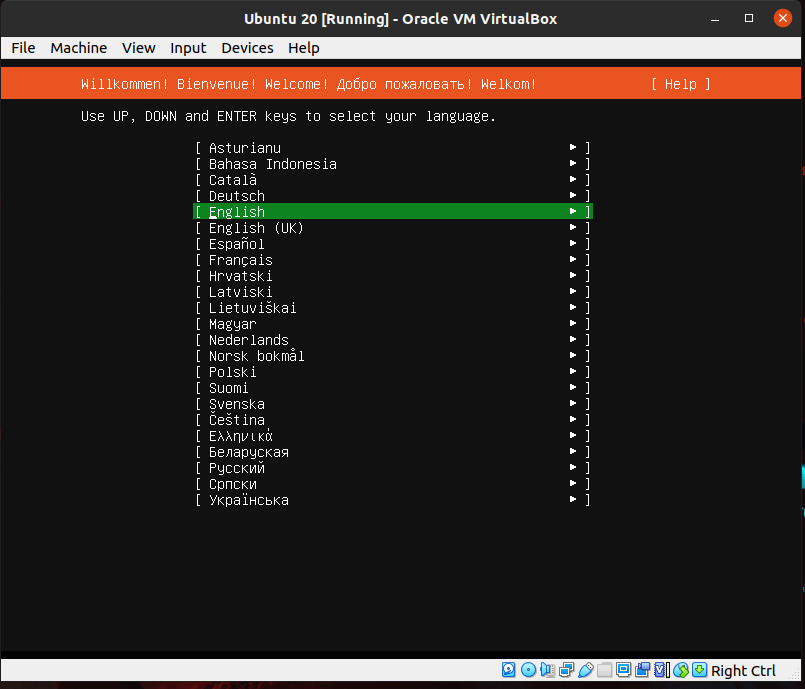
Task: Click the USB devices status icon
Action: coord(585,670)
